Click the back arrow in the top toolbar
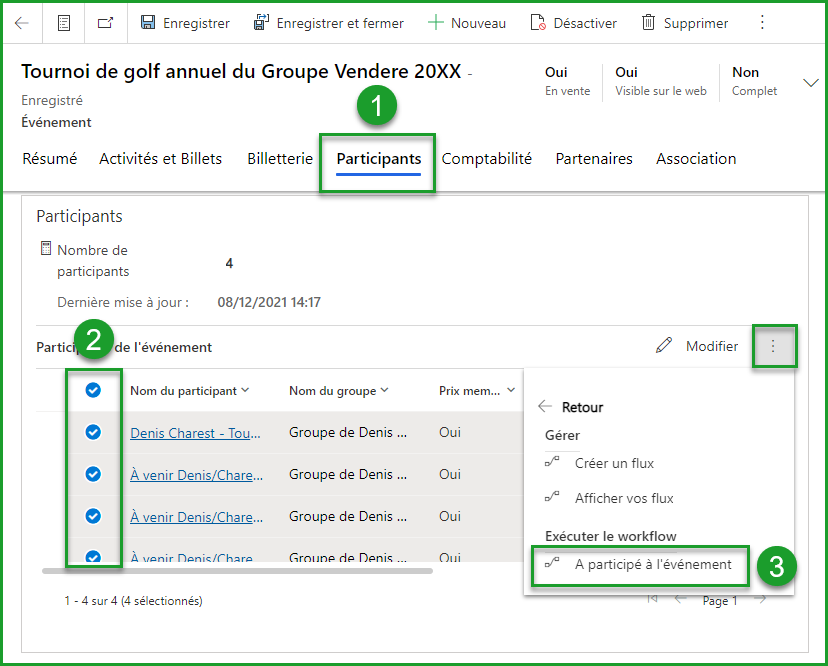This screenshot has width=828, height=666. click(x=22, y=23)
